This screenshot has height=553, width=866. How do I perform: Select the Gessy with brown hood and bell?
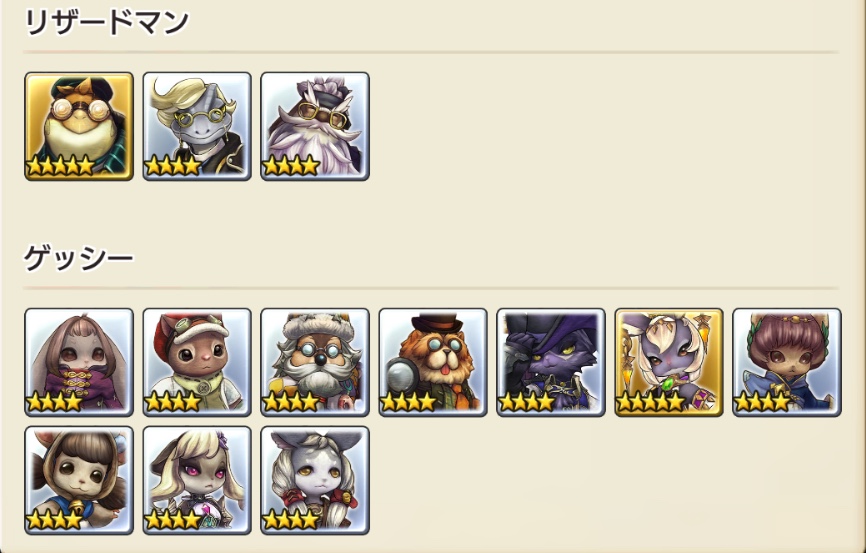click(79, 480)
